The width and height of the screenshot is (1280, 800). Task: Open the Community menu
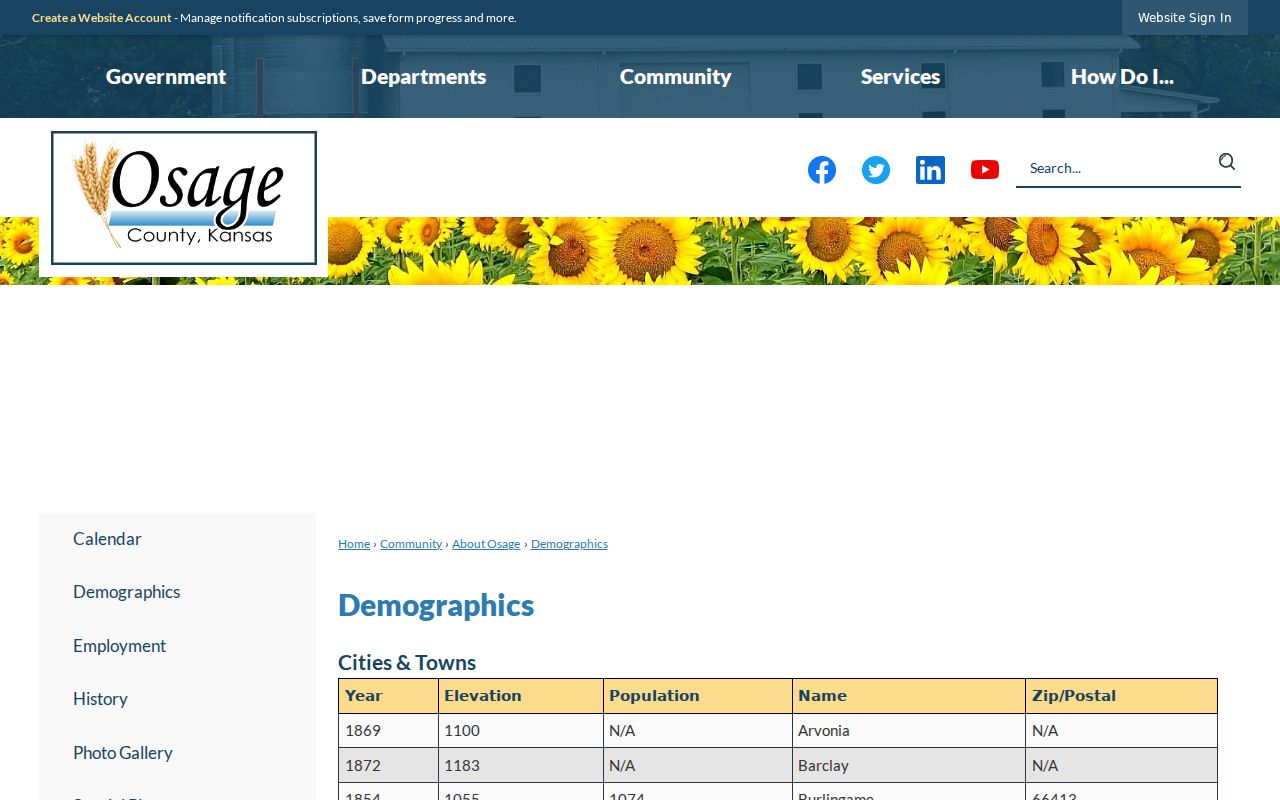(x=676, y=77)
